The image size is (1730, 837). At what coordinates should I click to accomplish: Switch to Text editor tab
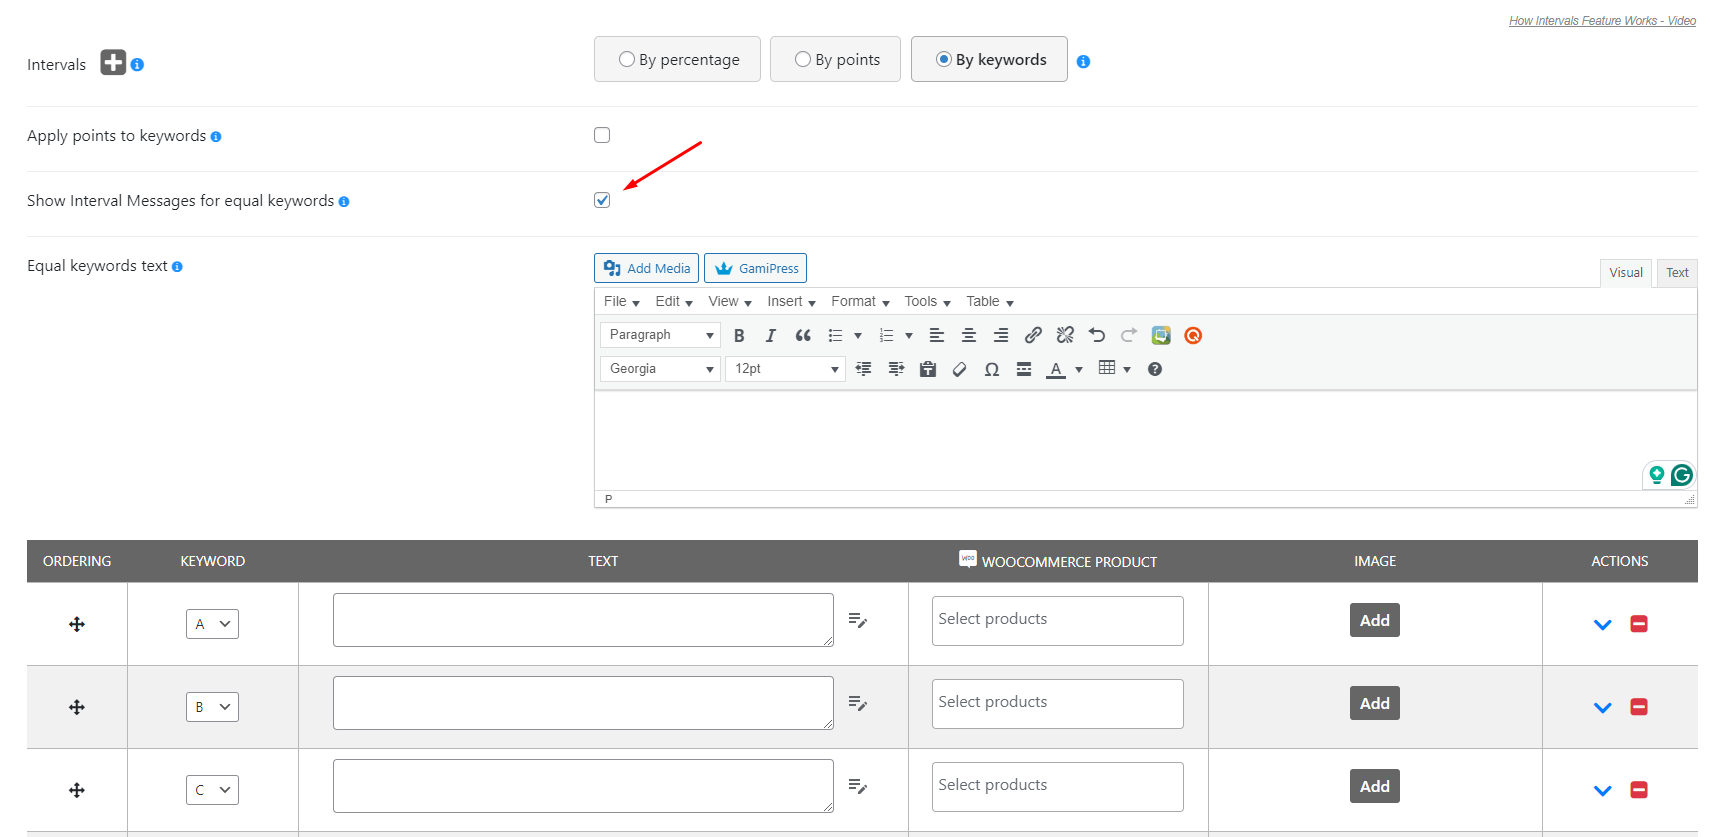(x=1677, y=273)
